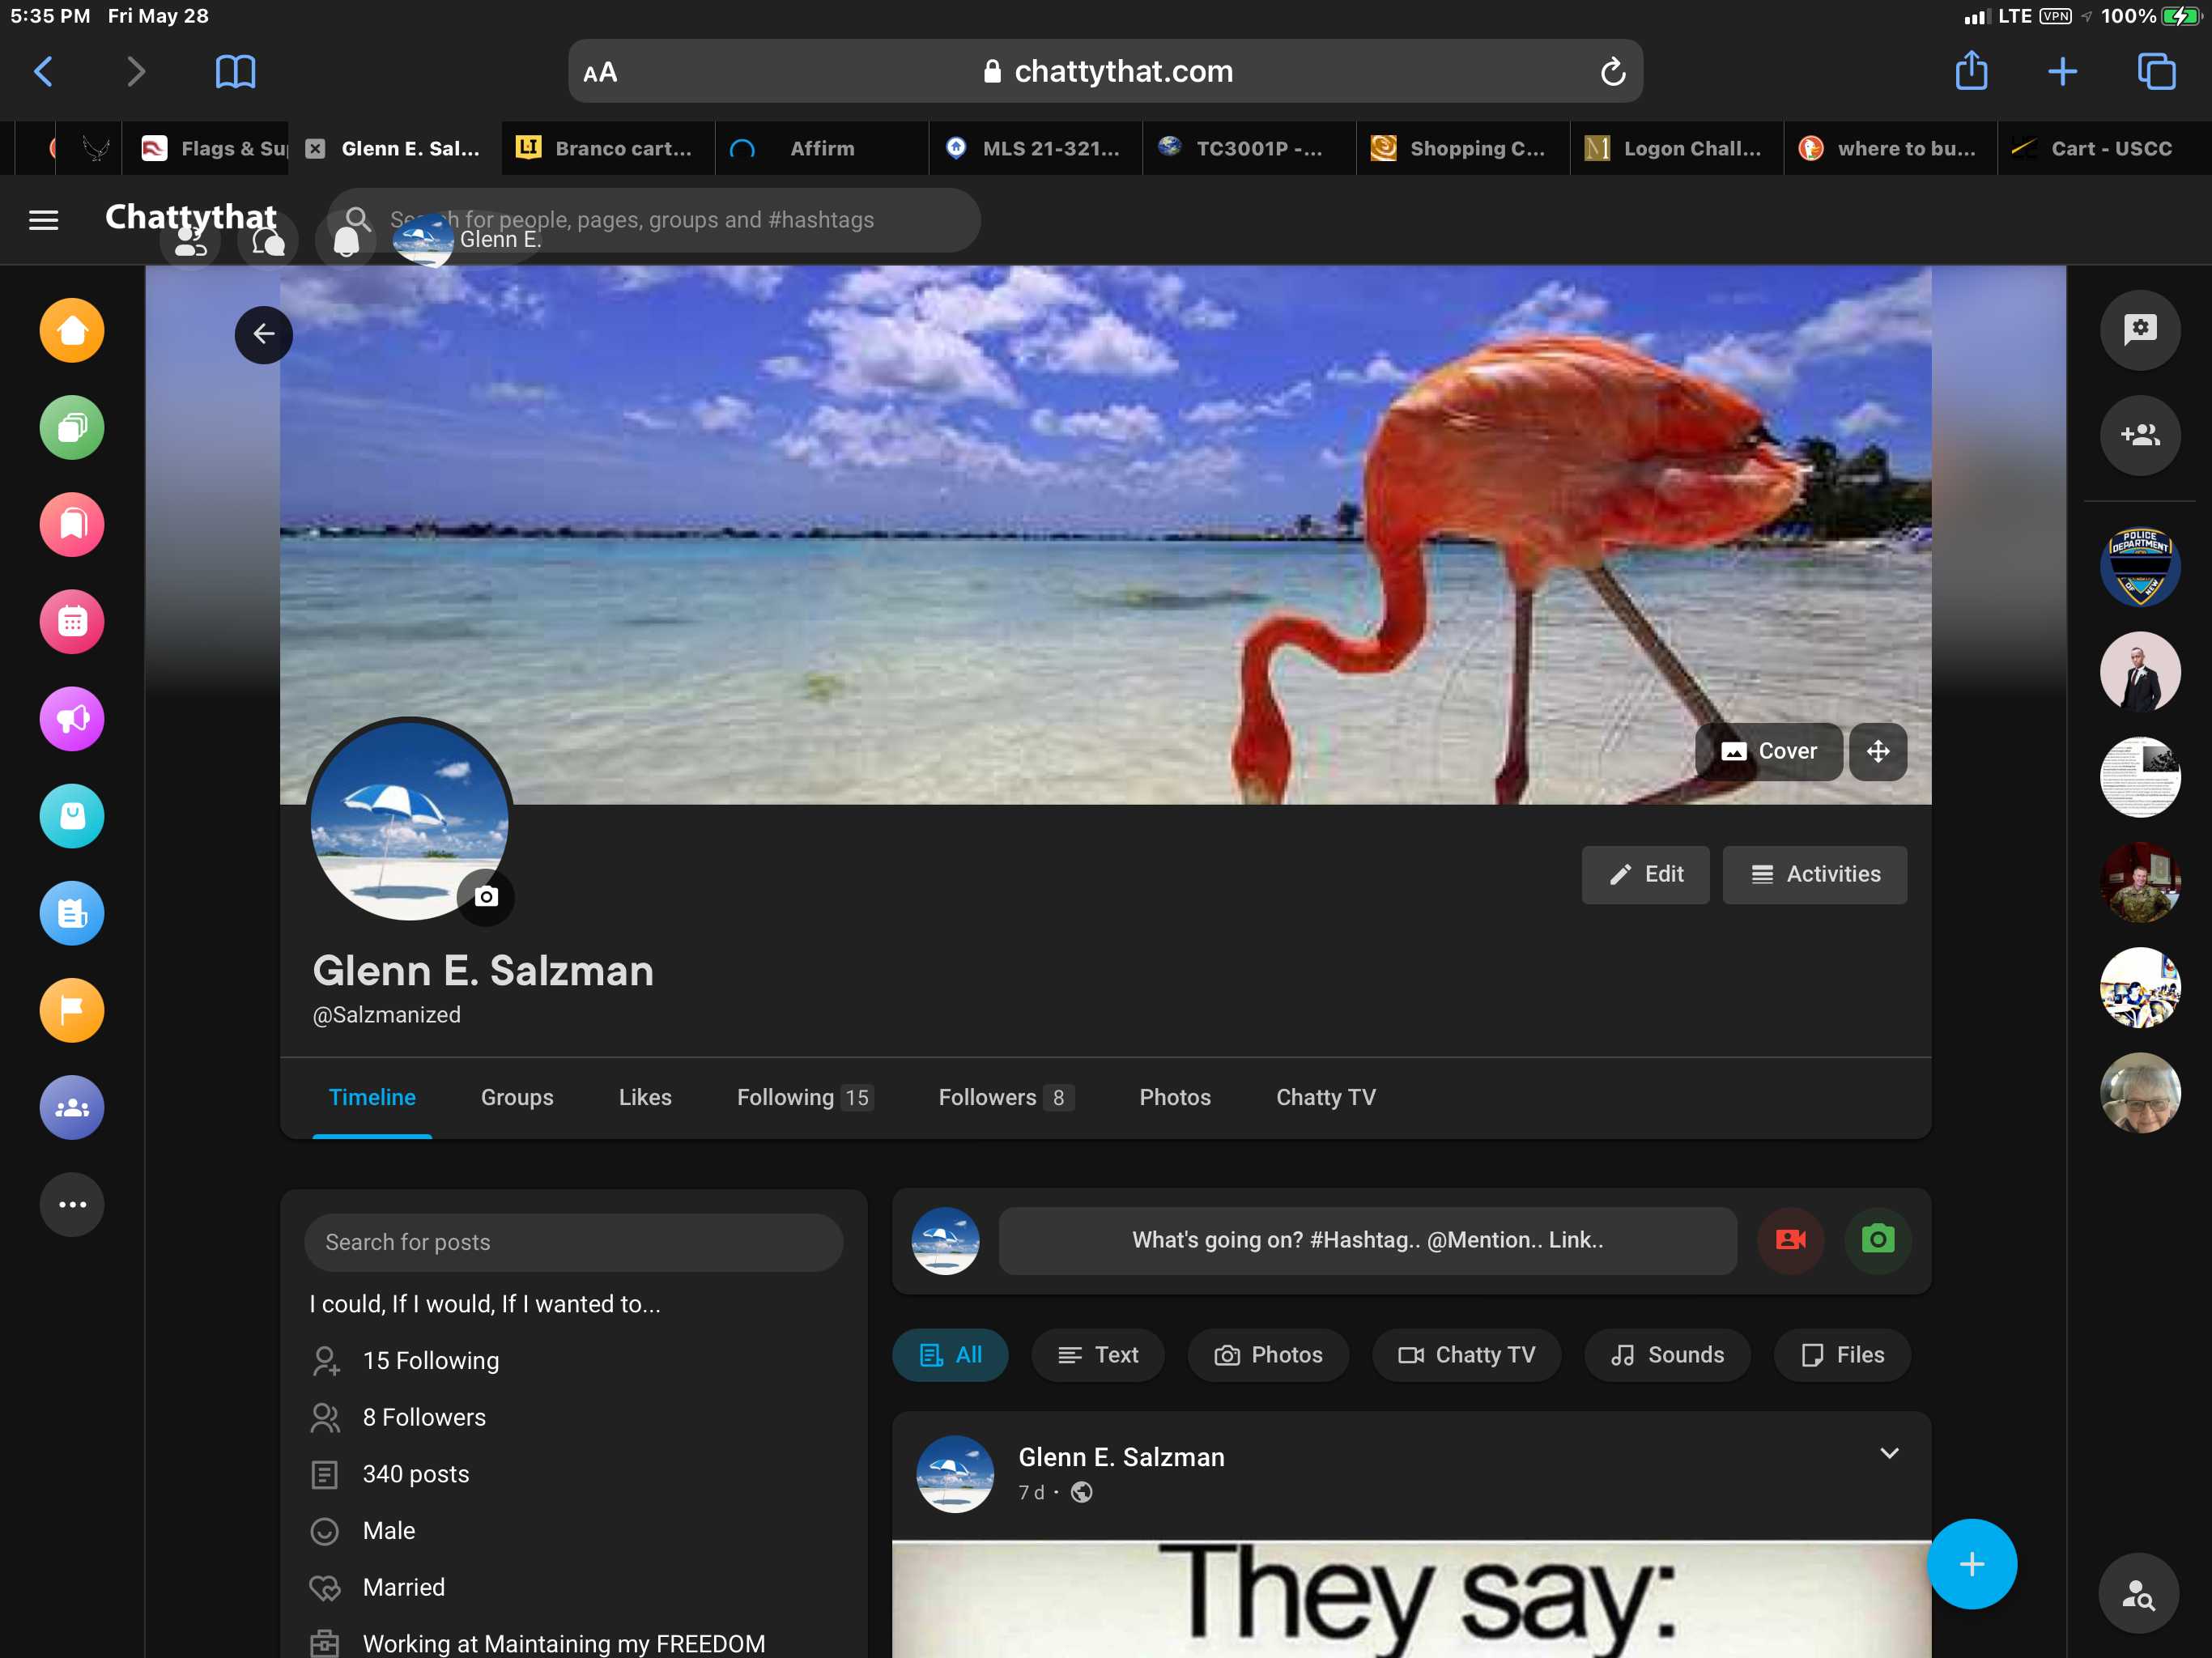Image resolution: width=2212 pixels, height=1658 pixels.
Task: Switch to the Branco cart browser tab
Action: [608, 148]
